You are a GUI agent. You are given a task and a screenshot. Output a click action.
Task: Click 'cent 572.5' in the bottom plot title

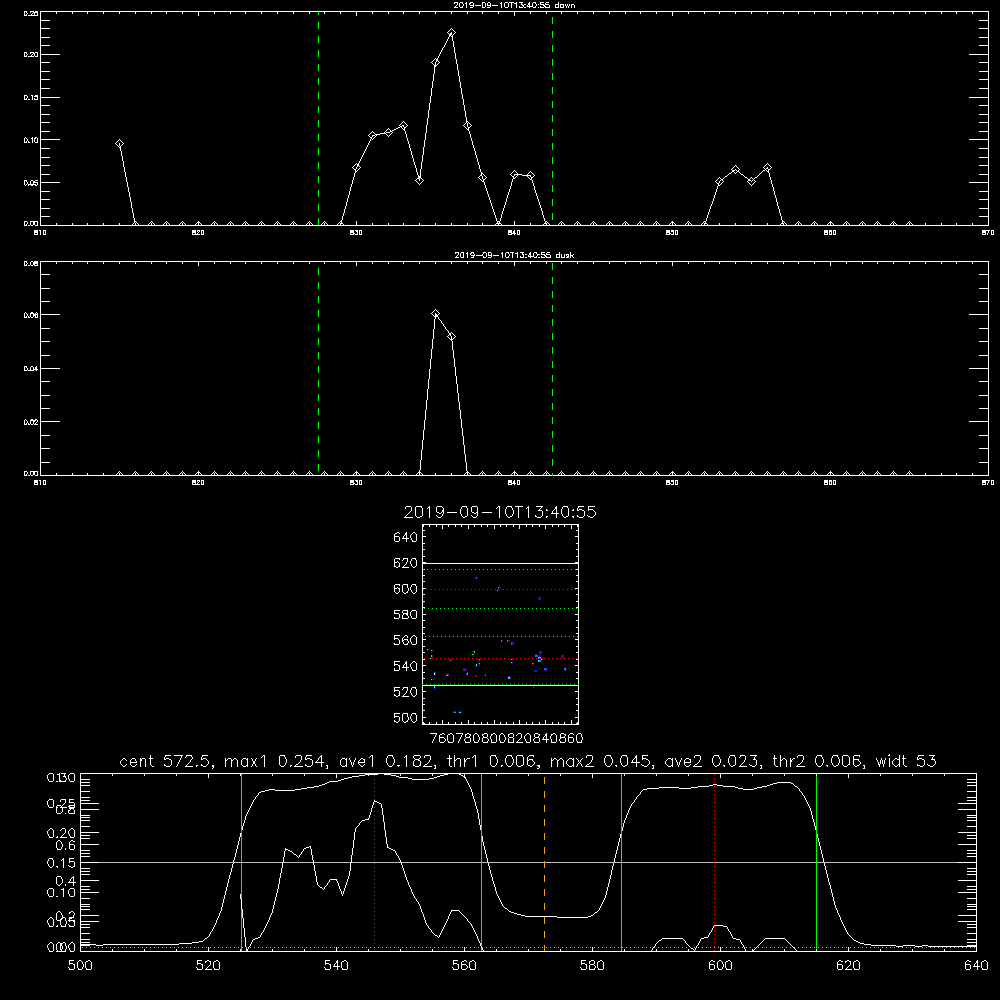click(168, 761)
